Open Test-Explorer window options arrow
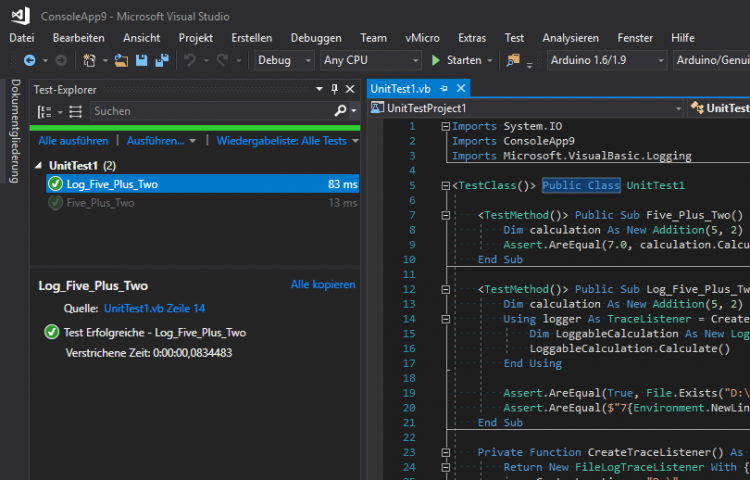This screenshot has width=750, height=480. click(x=320, y=89)
